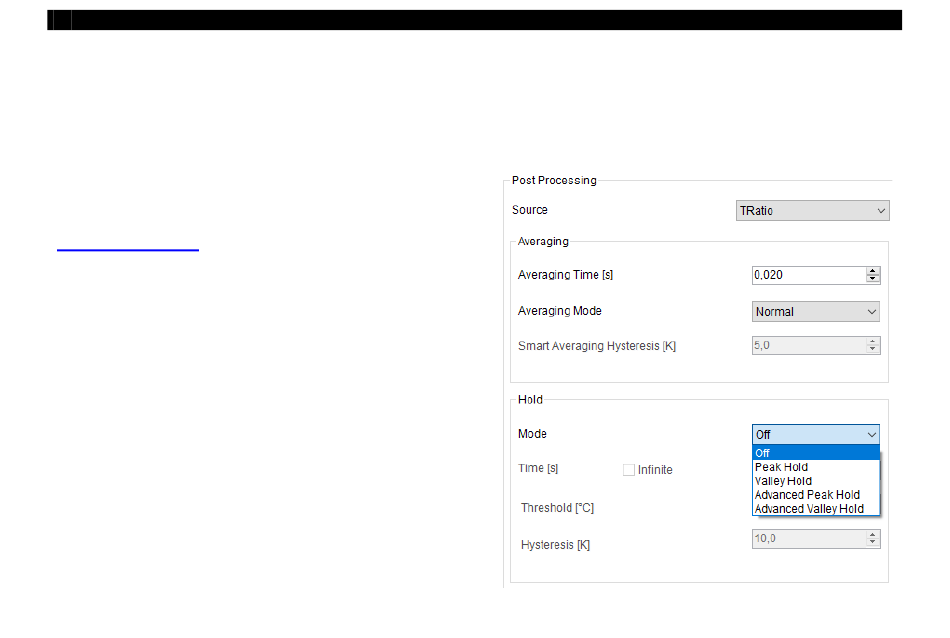Increase Averaging Time with up arrow
Image resolution: width=950 pixels, height=638 pixels.
pyautogui.click(x=872, y=271)
